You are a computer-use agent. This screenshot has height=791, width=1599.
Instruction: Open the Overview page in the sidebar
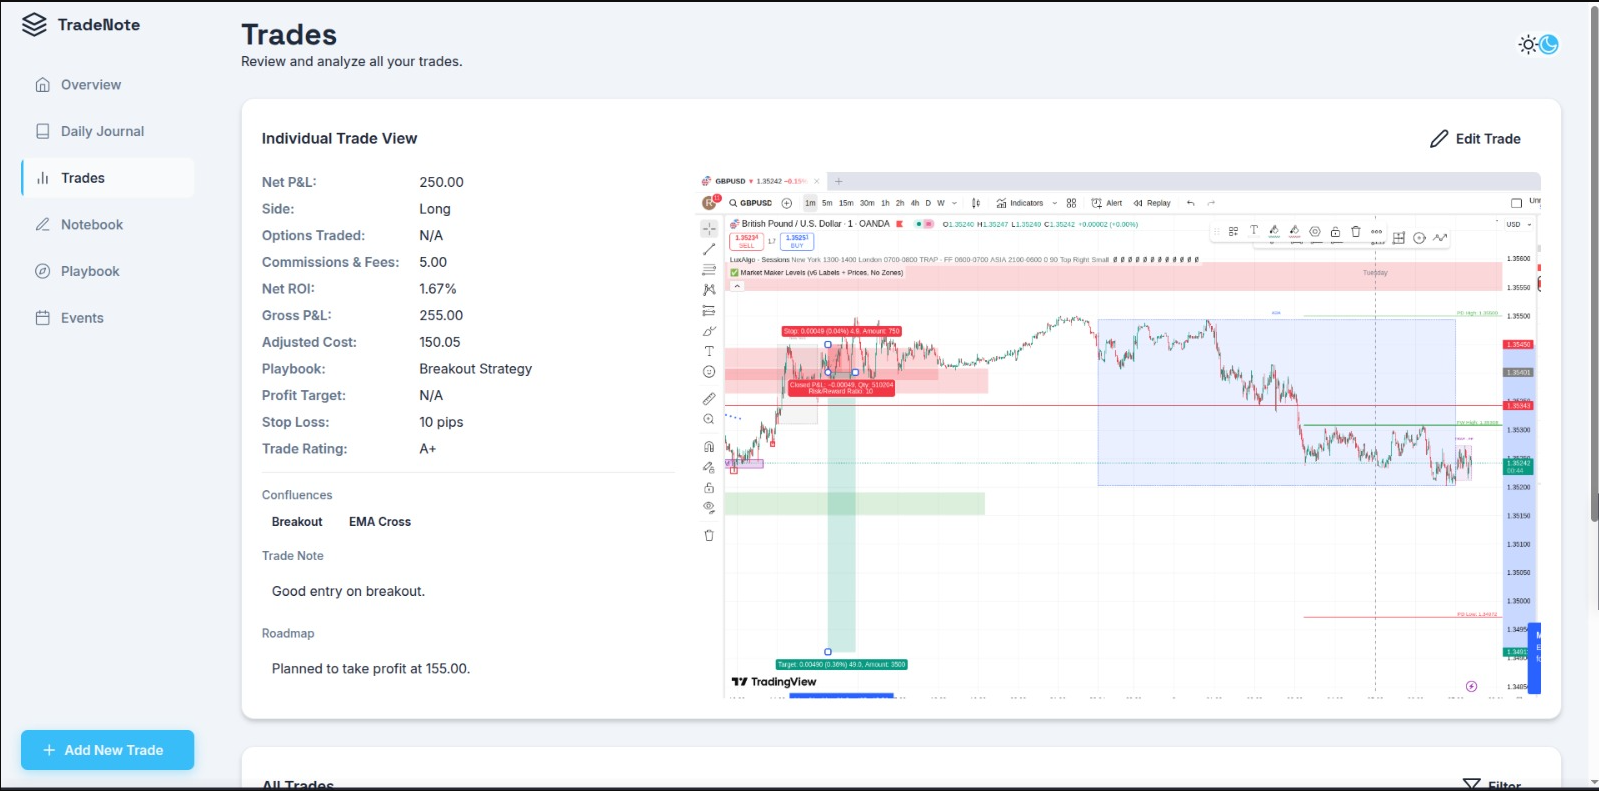(x=108, y=85)
